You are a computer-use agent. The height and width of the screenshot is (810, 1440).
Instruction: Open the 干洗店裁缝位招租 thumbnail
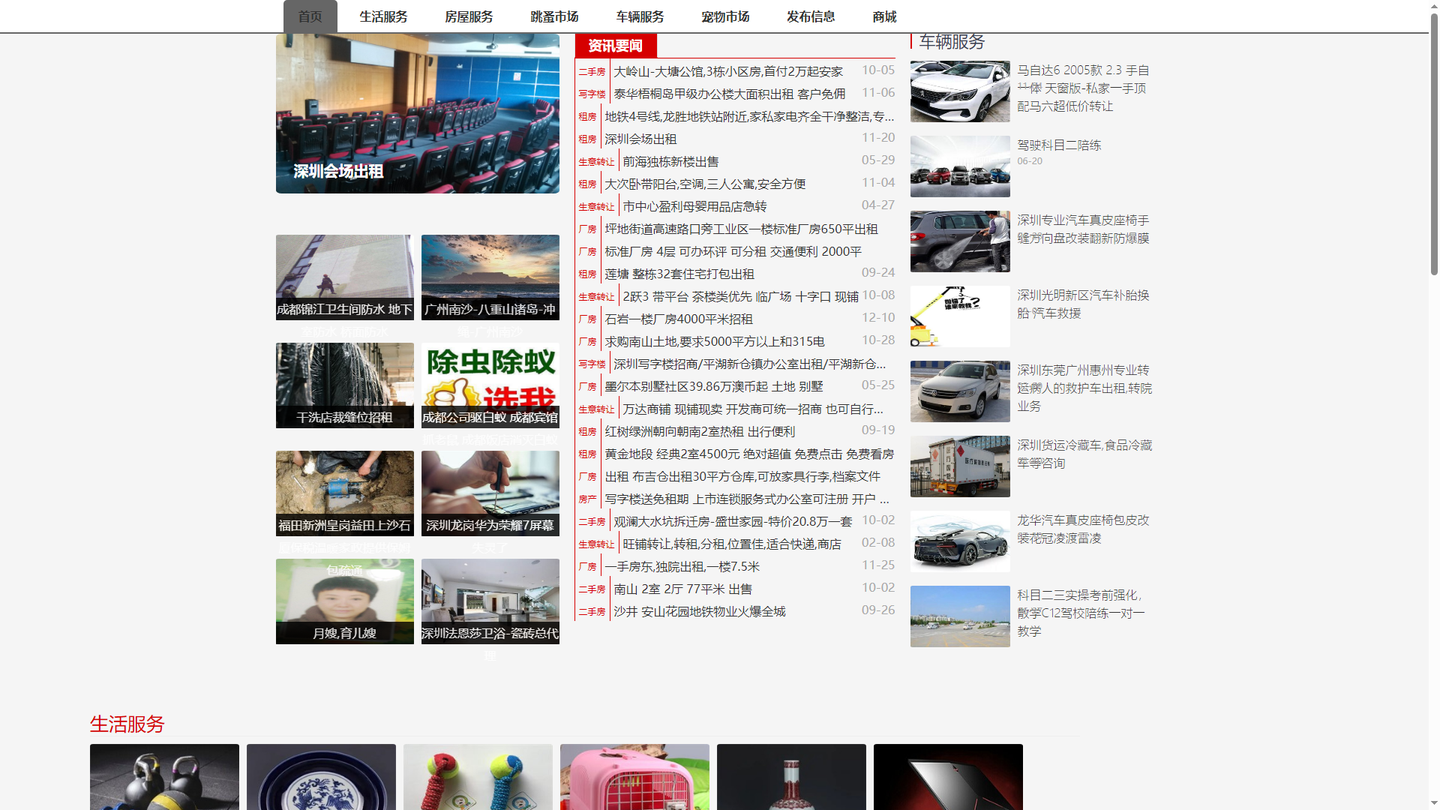pos(345,385)
